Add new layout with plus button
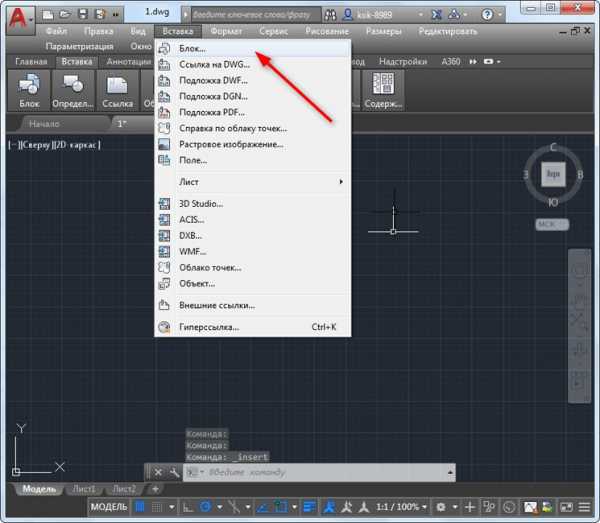The width and height of the screenshot is (600, 523). click(x=155, y=489)
